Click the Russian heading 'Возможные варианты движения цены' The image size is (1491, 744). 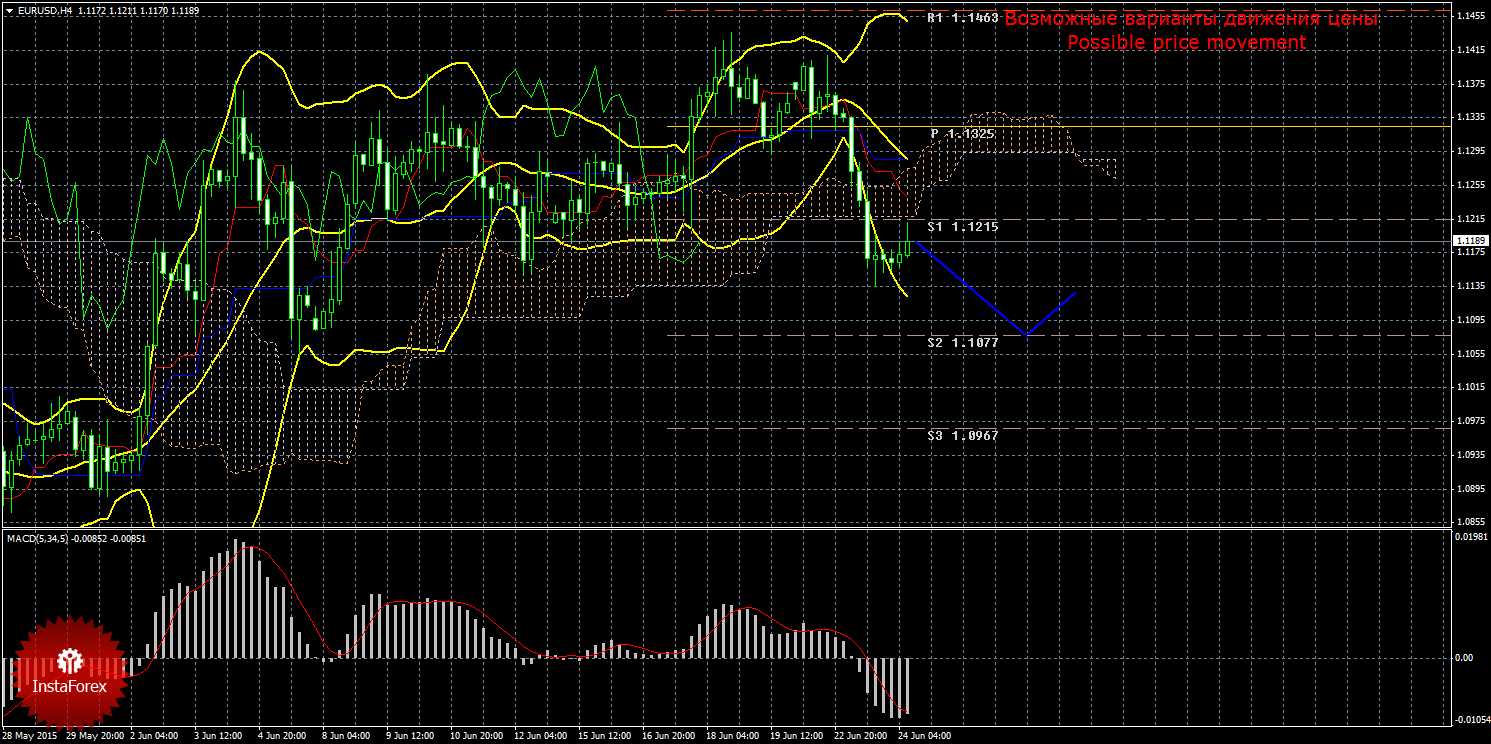tap(1191, 19)
